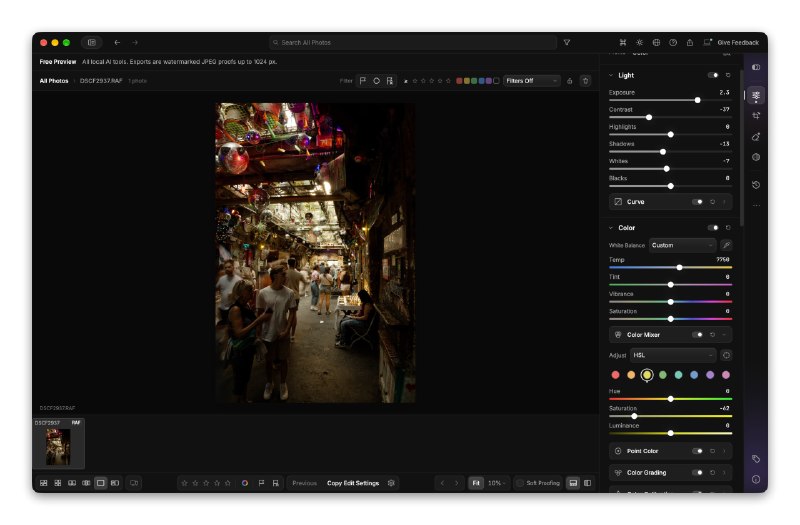Open the Adjust HSL dropdown
This screenshot has width=800, height=525.
coord(673,355)
